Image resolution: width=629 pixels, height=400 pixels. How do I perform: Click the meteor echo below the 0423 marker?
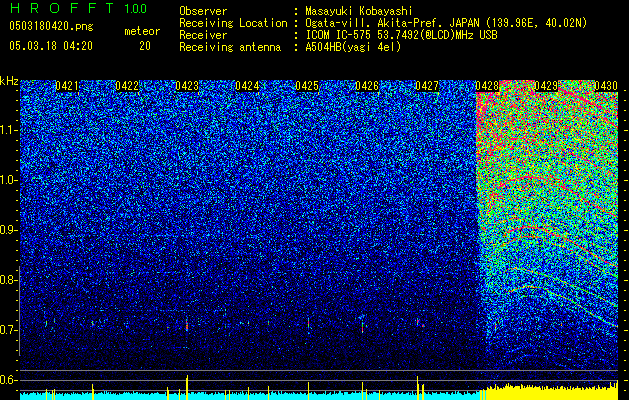(187, 324)
